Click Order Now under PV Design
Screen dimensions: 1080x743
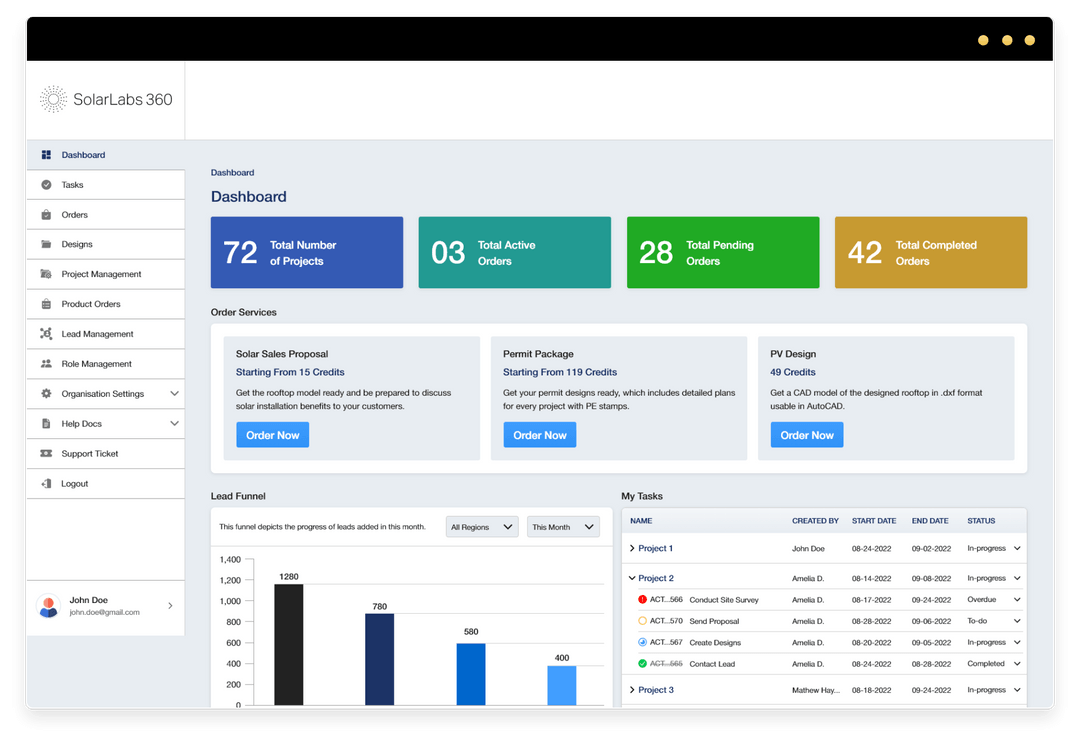point(806,435)
